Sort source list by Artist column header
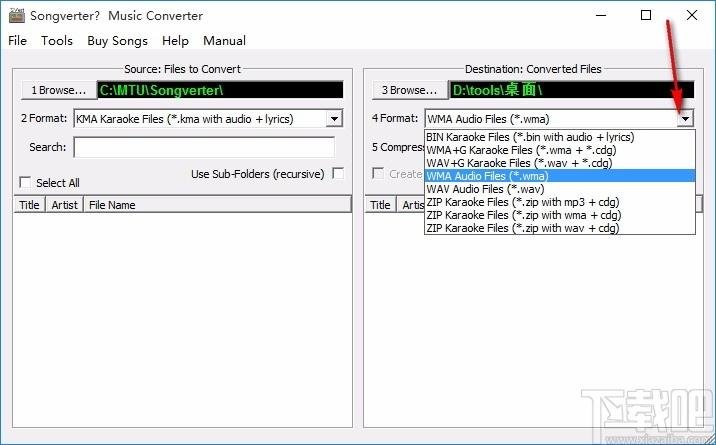This screenshot has width=716, height=445. click(64, 205)
